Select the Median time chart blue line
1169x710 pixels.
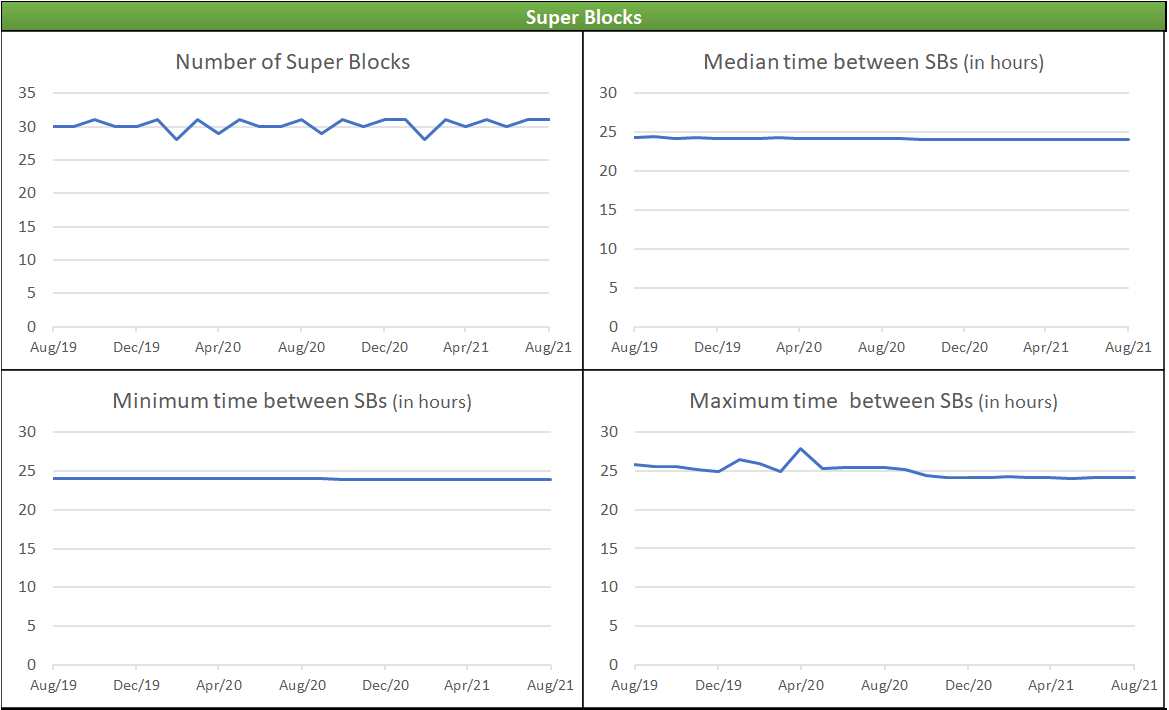pyautogui.click(x=881, y=138)
